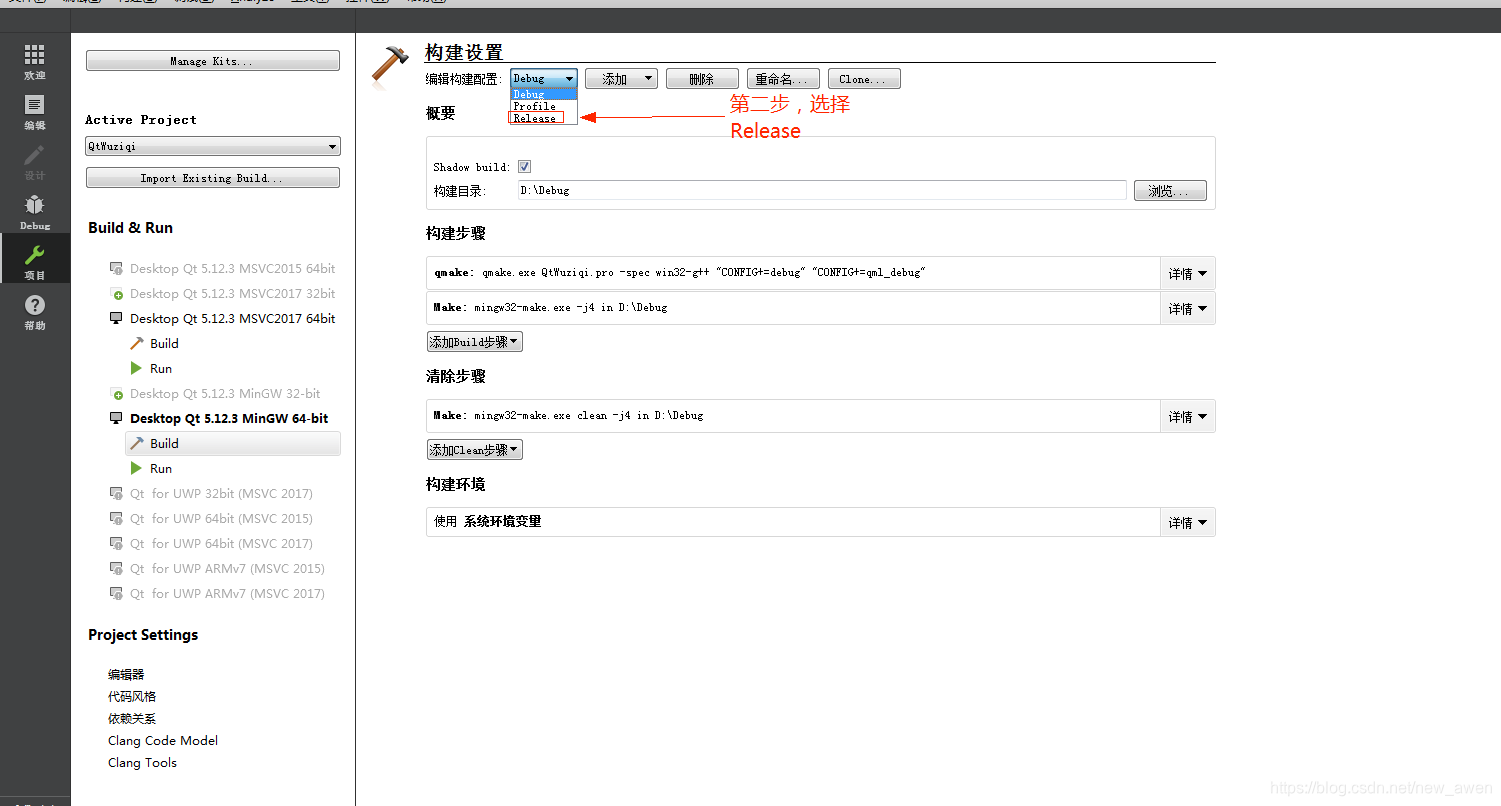Screen dimensions: 1501x806
Task: Open Run under MSVC2017 64bit kit
Action: tap(161, 368)
